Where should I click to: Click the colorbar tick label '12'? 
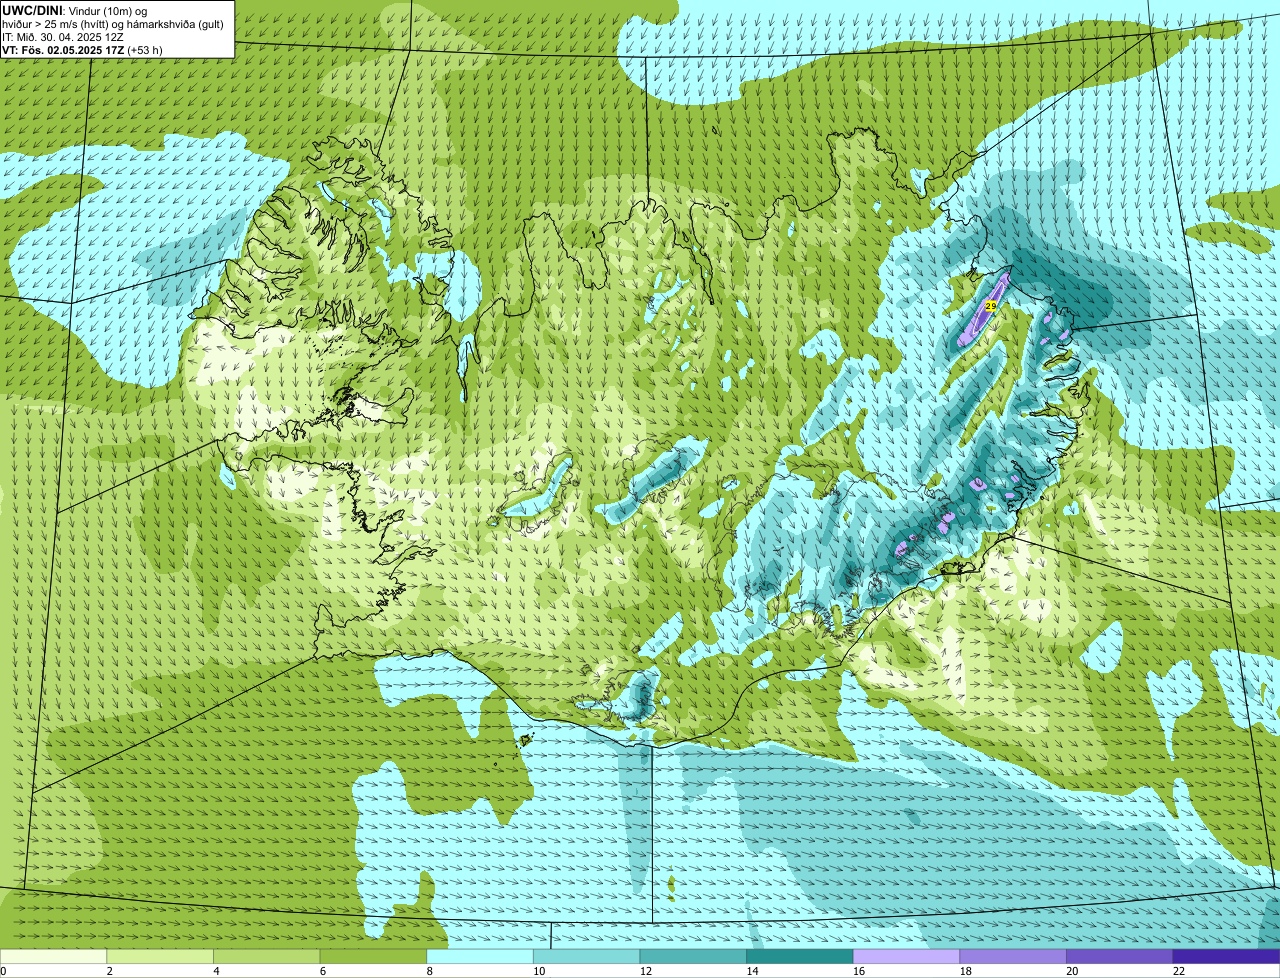coord(645,971)
